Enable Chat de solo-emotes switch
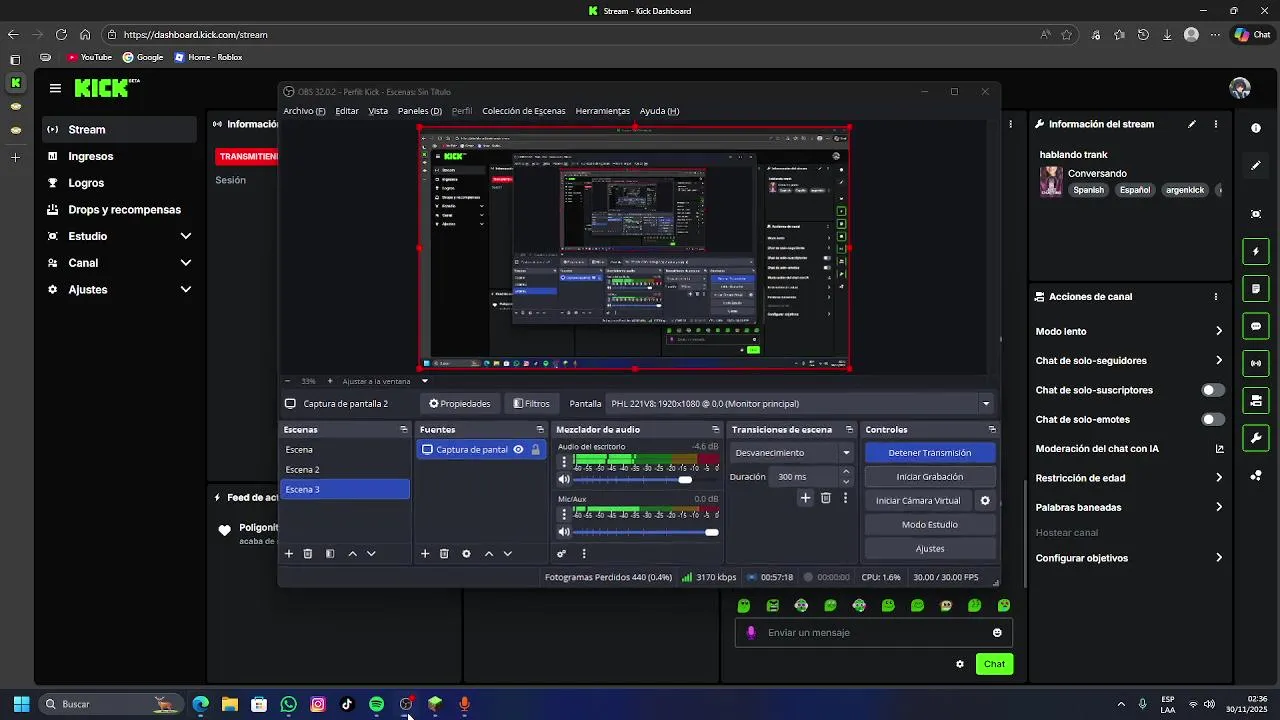This screenshot has height=720, width=1280. click(x=1213, y=420)
